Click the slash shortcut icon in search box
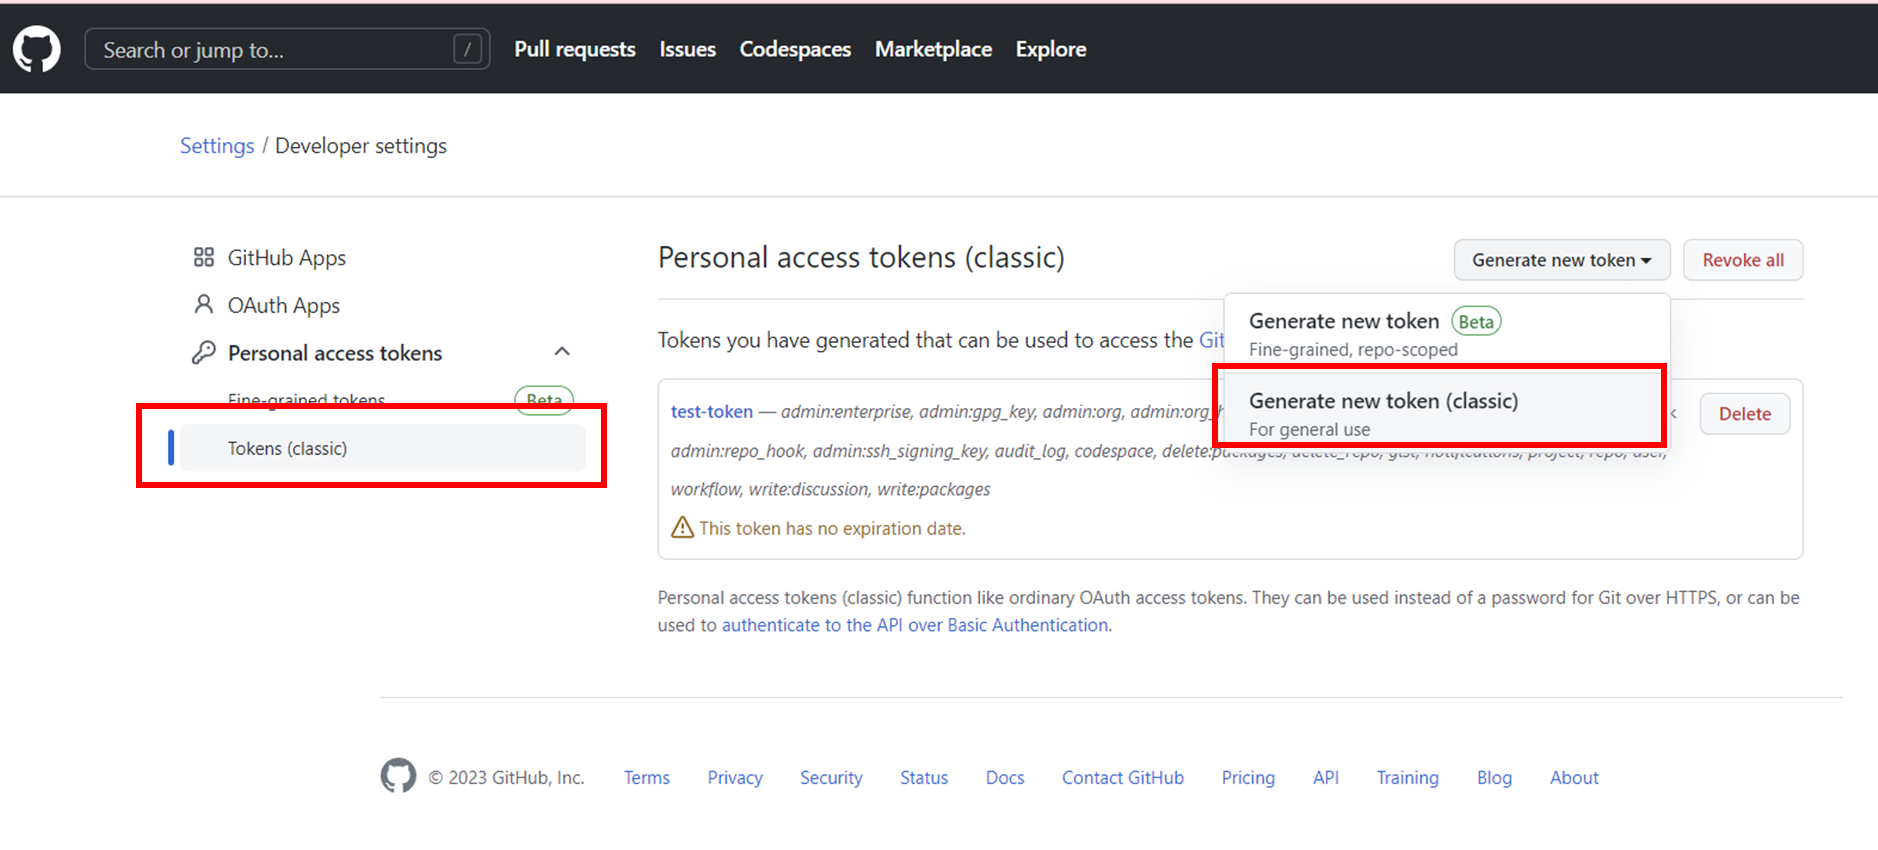Viewport: 1878px width, 850px height. point(467,49)
